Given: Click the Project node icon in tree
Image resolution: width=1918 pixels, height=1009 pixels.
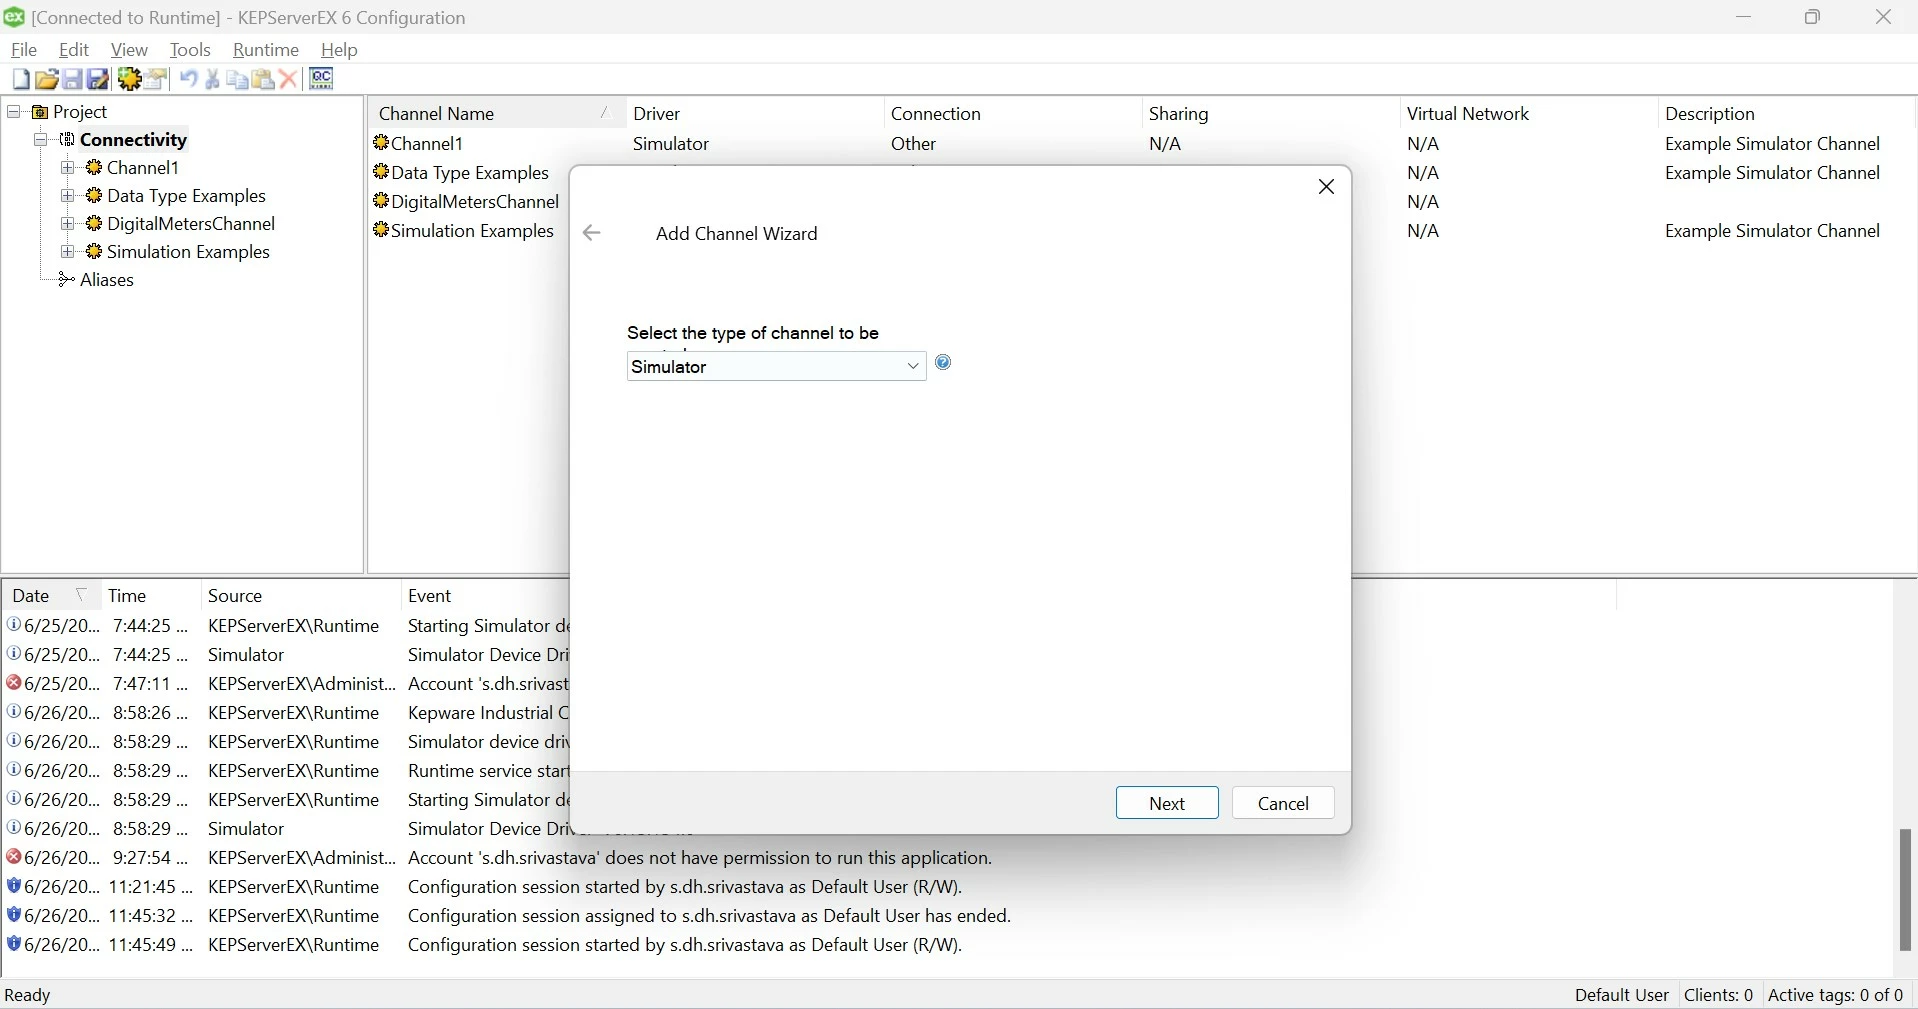Looking at the screenshot, I should 40,112.
